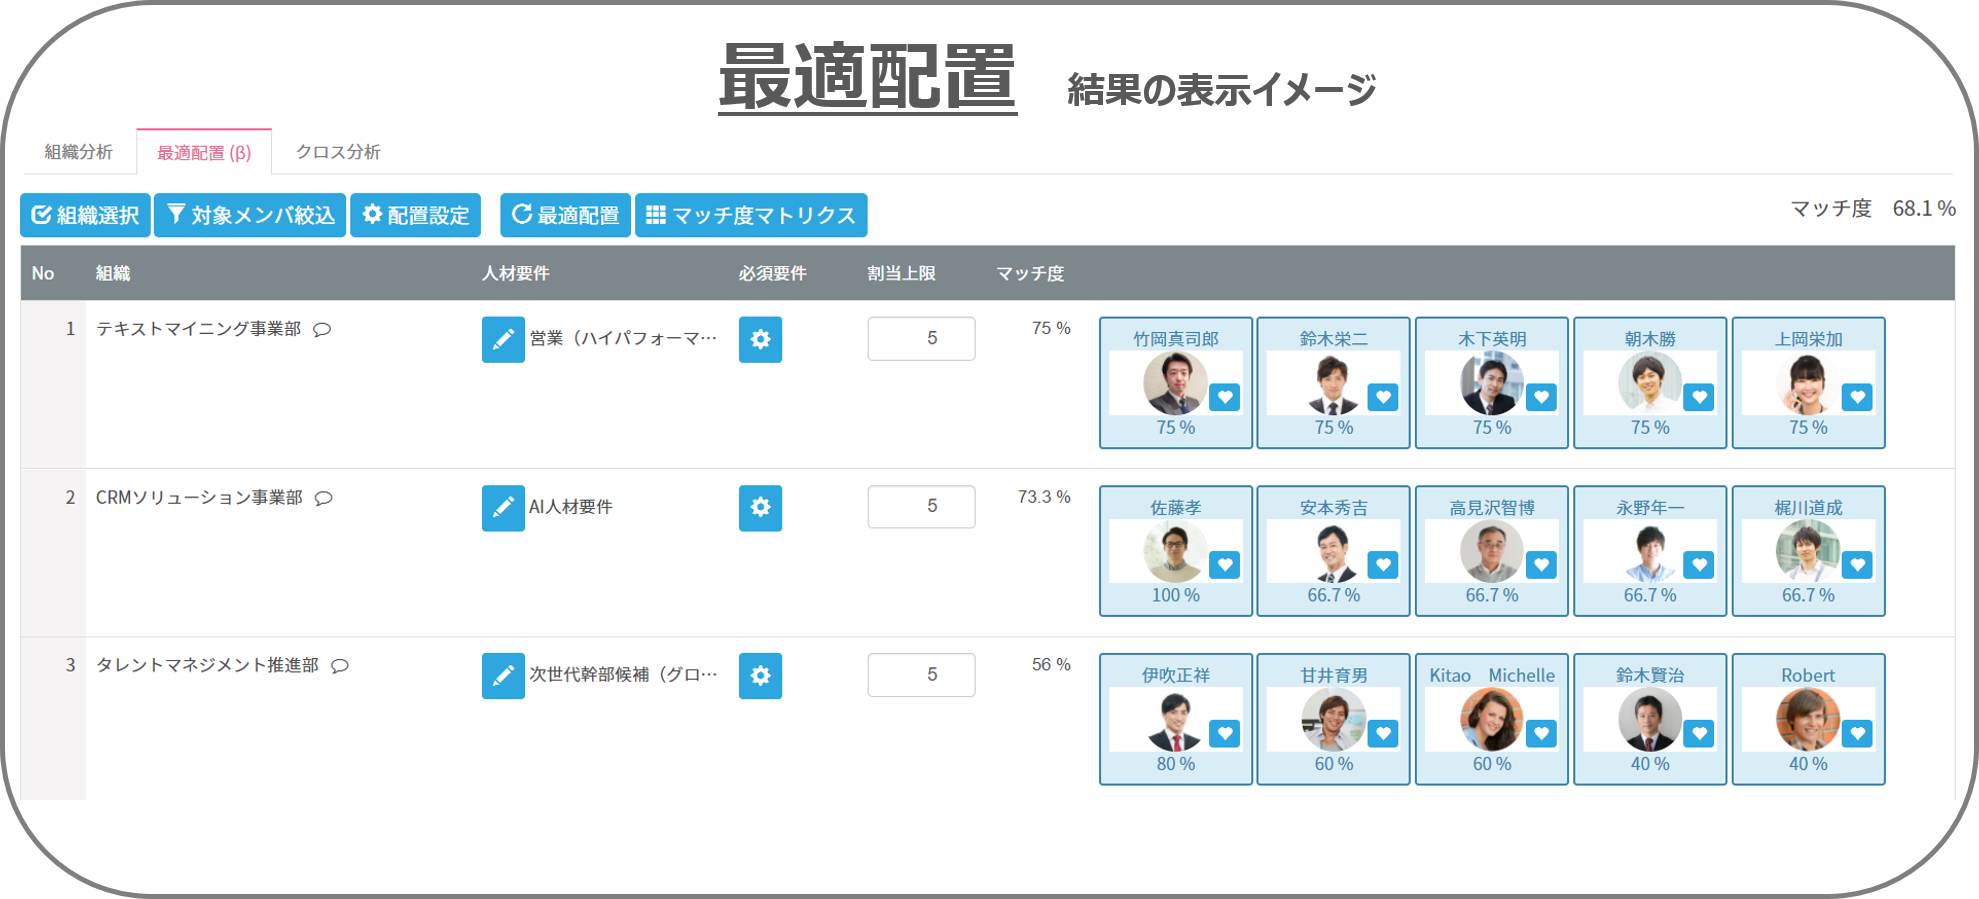Open 対象メンバ絞込 filter

click(250, 215)
